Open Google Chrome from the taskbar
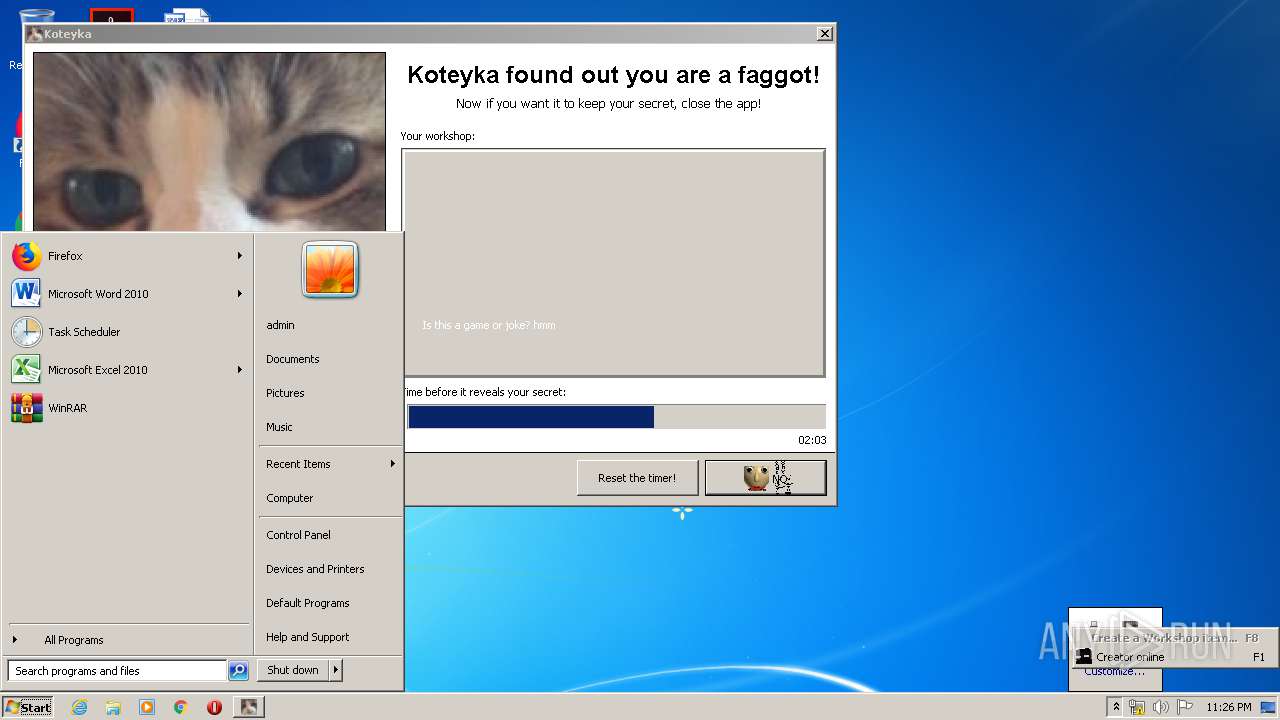 click(181, 707)
